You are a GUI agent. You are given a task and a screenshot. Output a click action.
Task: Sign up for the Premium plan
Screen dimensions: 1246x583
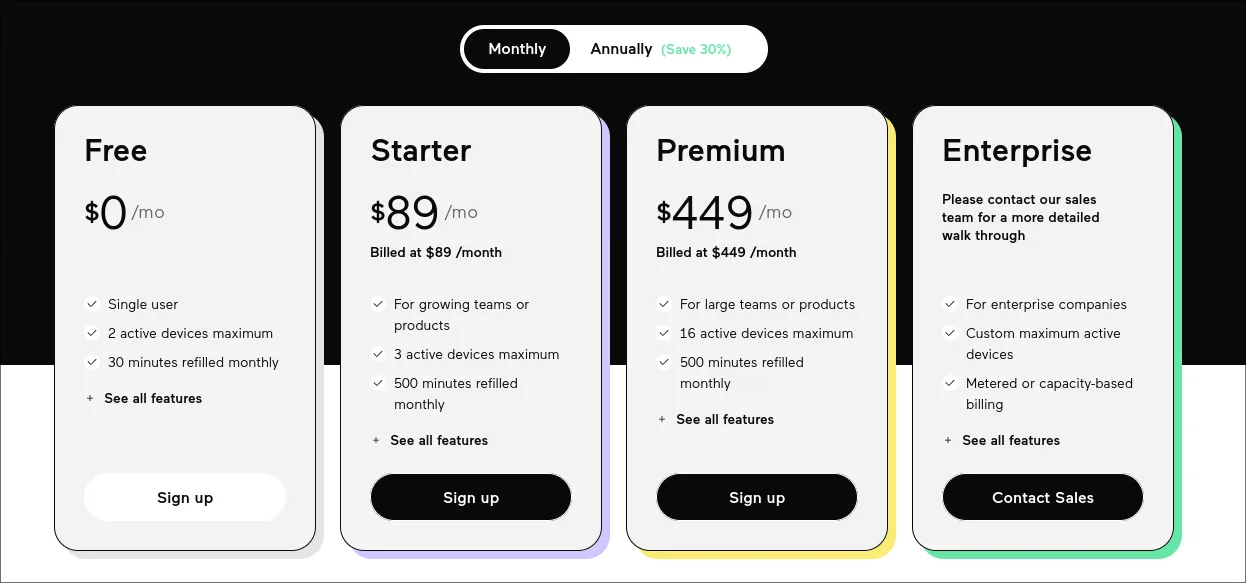click(757, 497)
